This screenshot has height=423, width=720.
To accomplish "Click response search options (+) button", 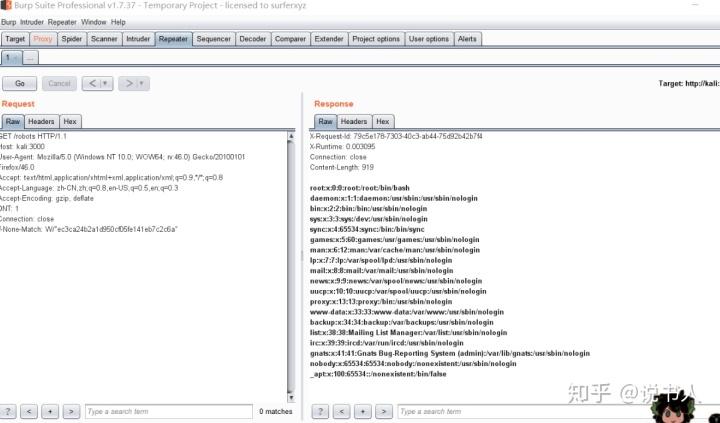I will point(363,412).
